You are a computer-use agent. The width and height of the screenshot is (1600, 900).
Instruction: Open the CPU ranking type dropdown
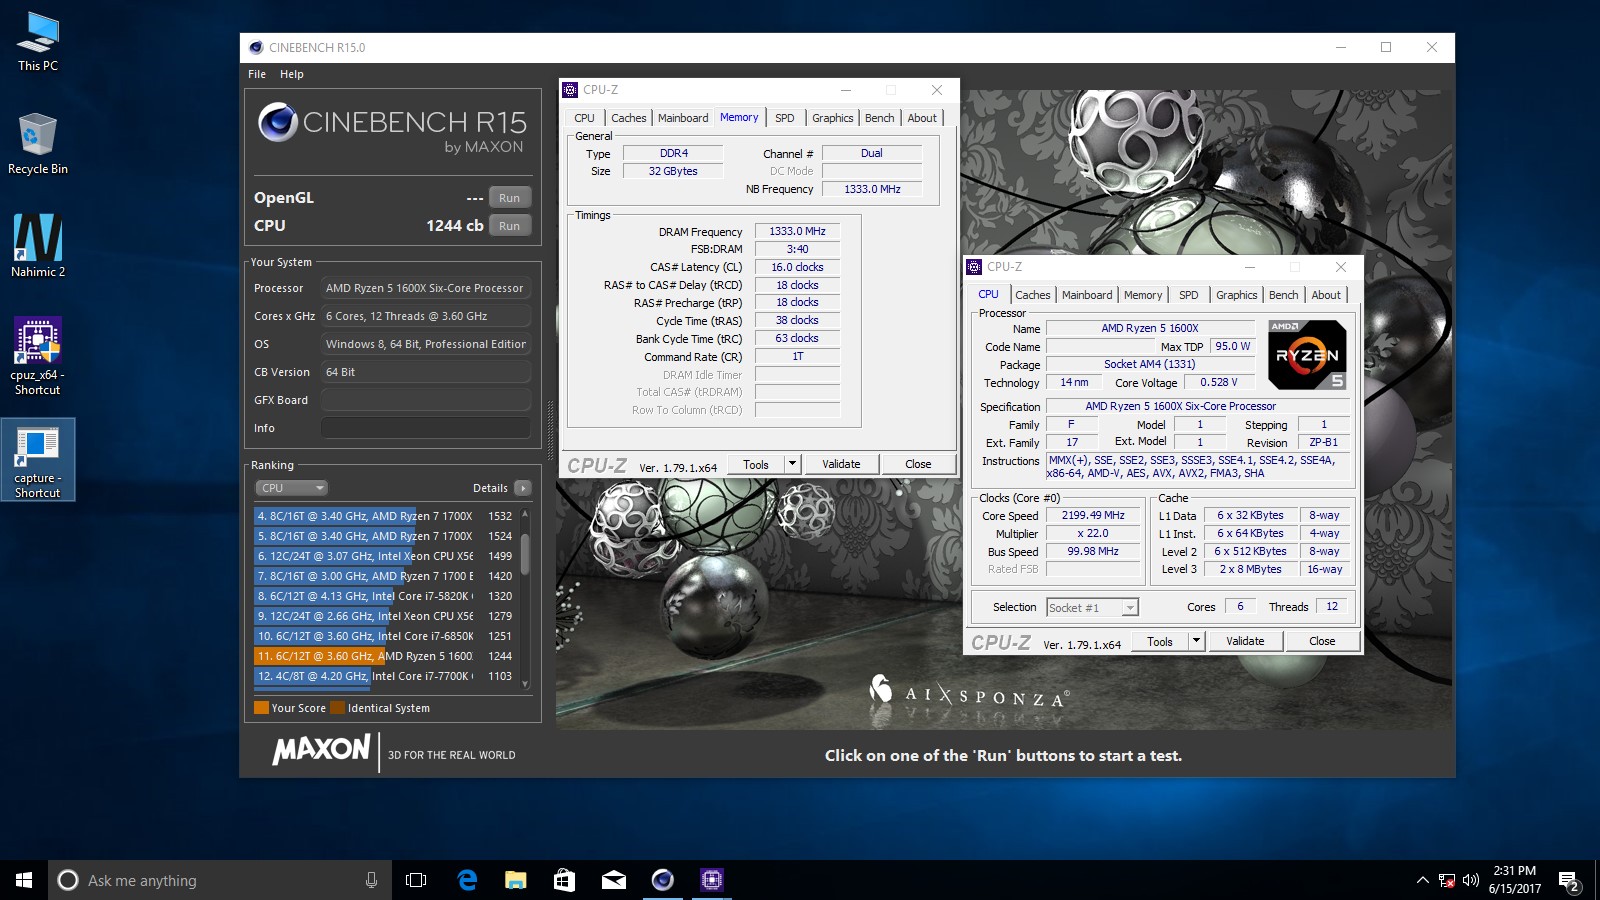[x=291, y=488]
